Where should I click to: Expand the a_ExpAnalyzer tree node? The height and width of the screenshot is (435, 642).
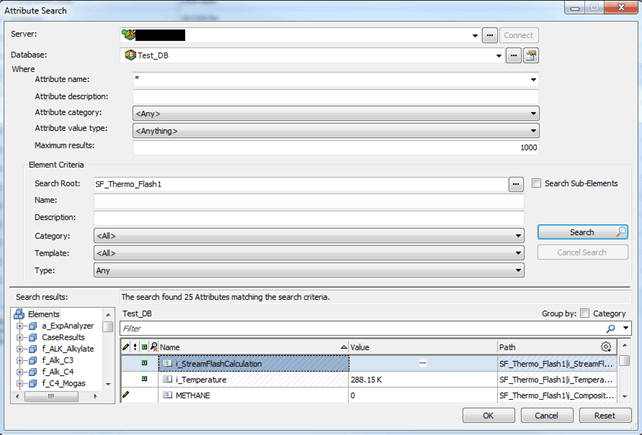(19, 326)
